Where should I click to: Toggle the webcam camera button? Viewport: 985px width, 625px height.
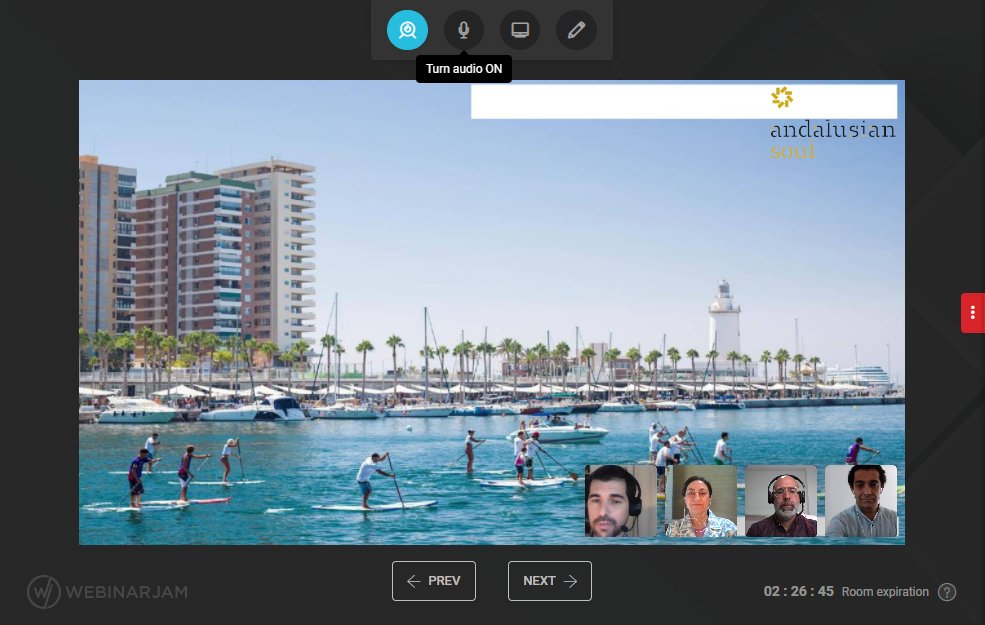(407, 30)
